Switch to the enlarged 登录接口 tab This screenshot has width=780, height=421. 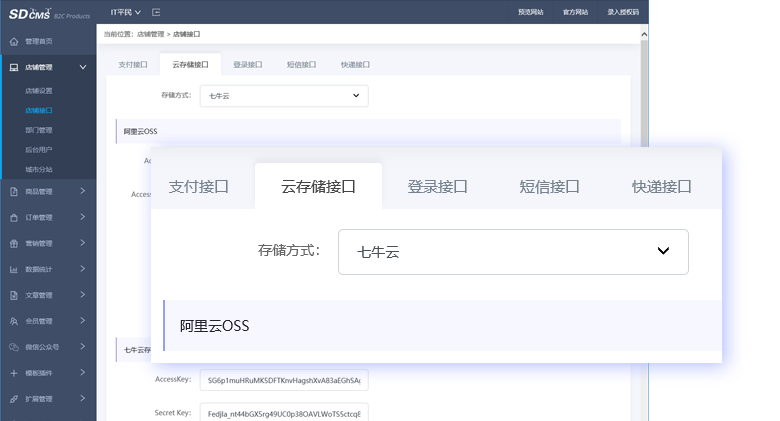coord(437,187)
